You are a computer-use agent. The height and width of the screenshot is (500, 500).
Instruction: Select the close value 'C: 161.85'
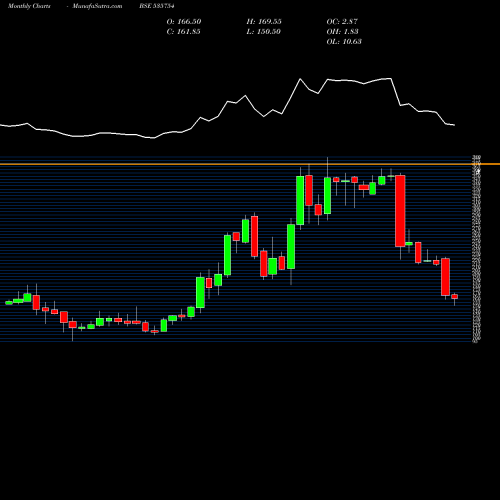pos(184,32)
